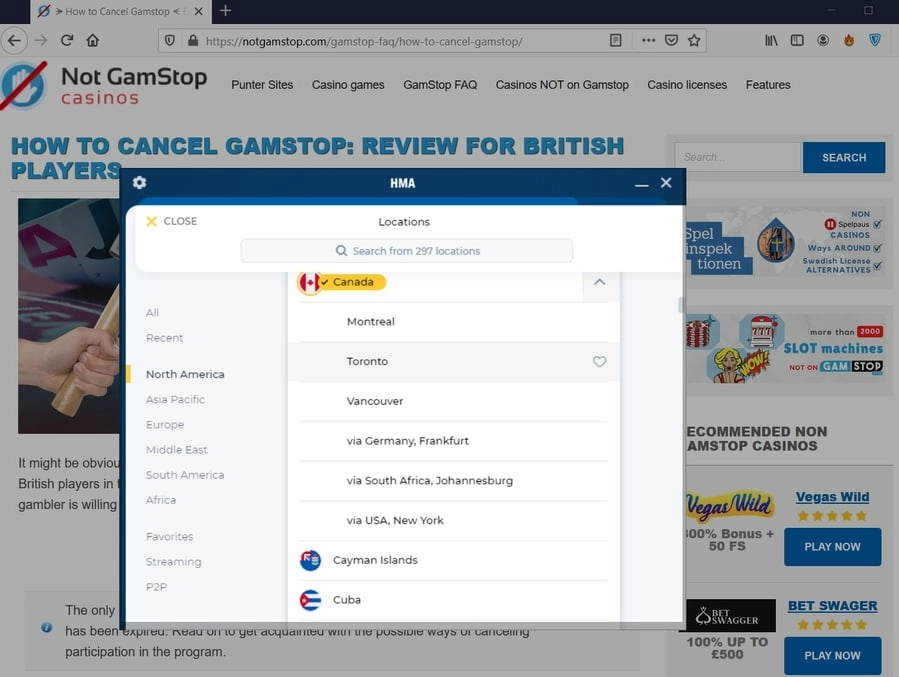This screenshot has width=899, height=677.
Task: Open Features menu
Action: tap(768, 85)
